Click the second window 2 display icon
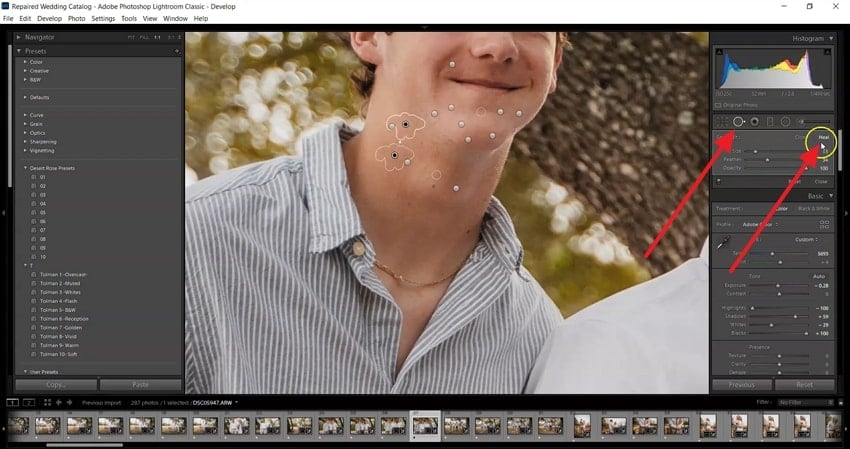The width and height of the screenshot is (850, 449). (29, 402)
